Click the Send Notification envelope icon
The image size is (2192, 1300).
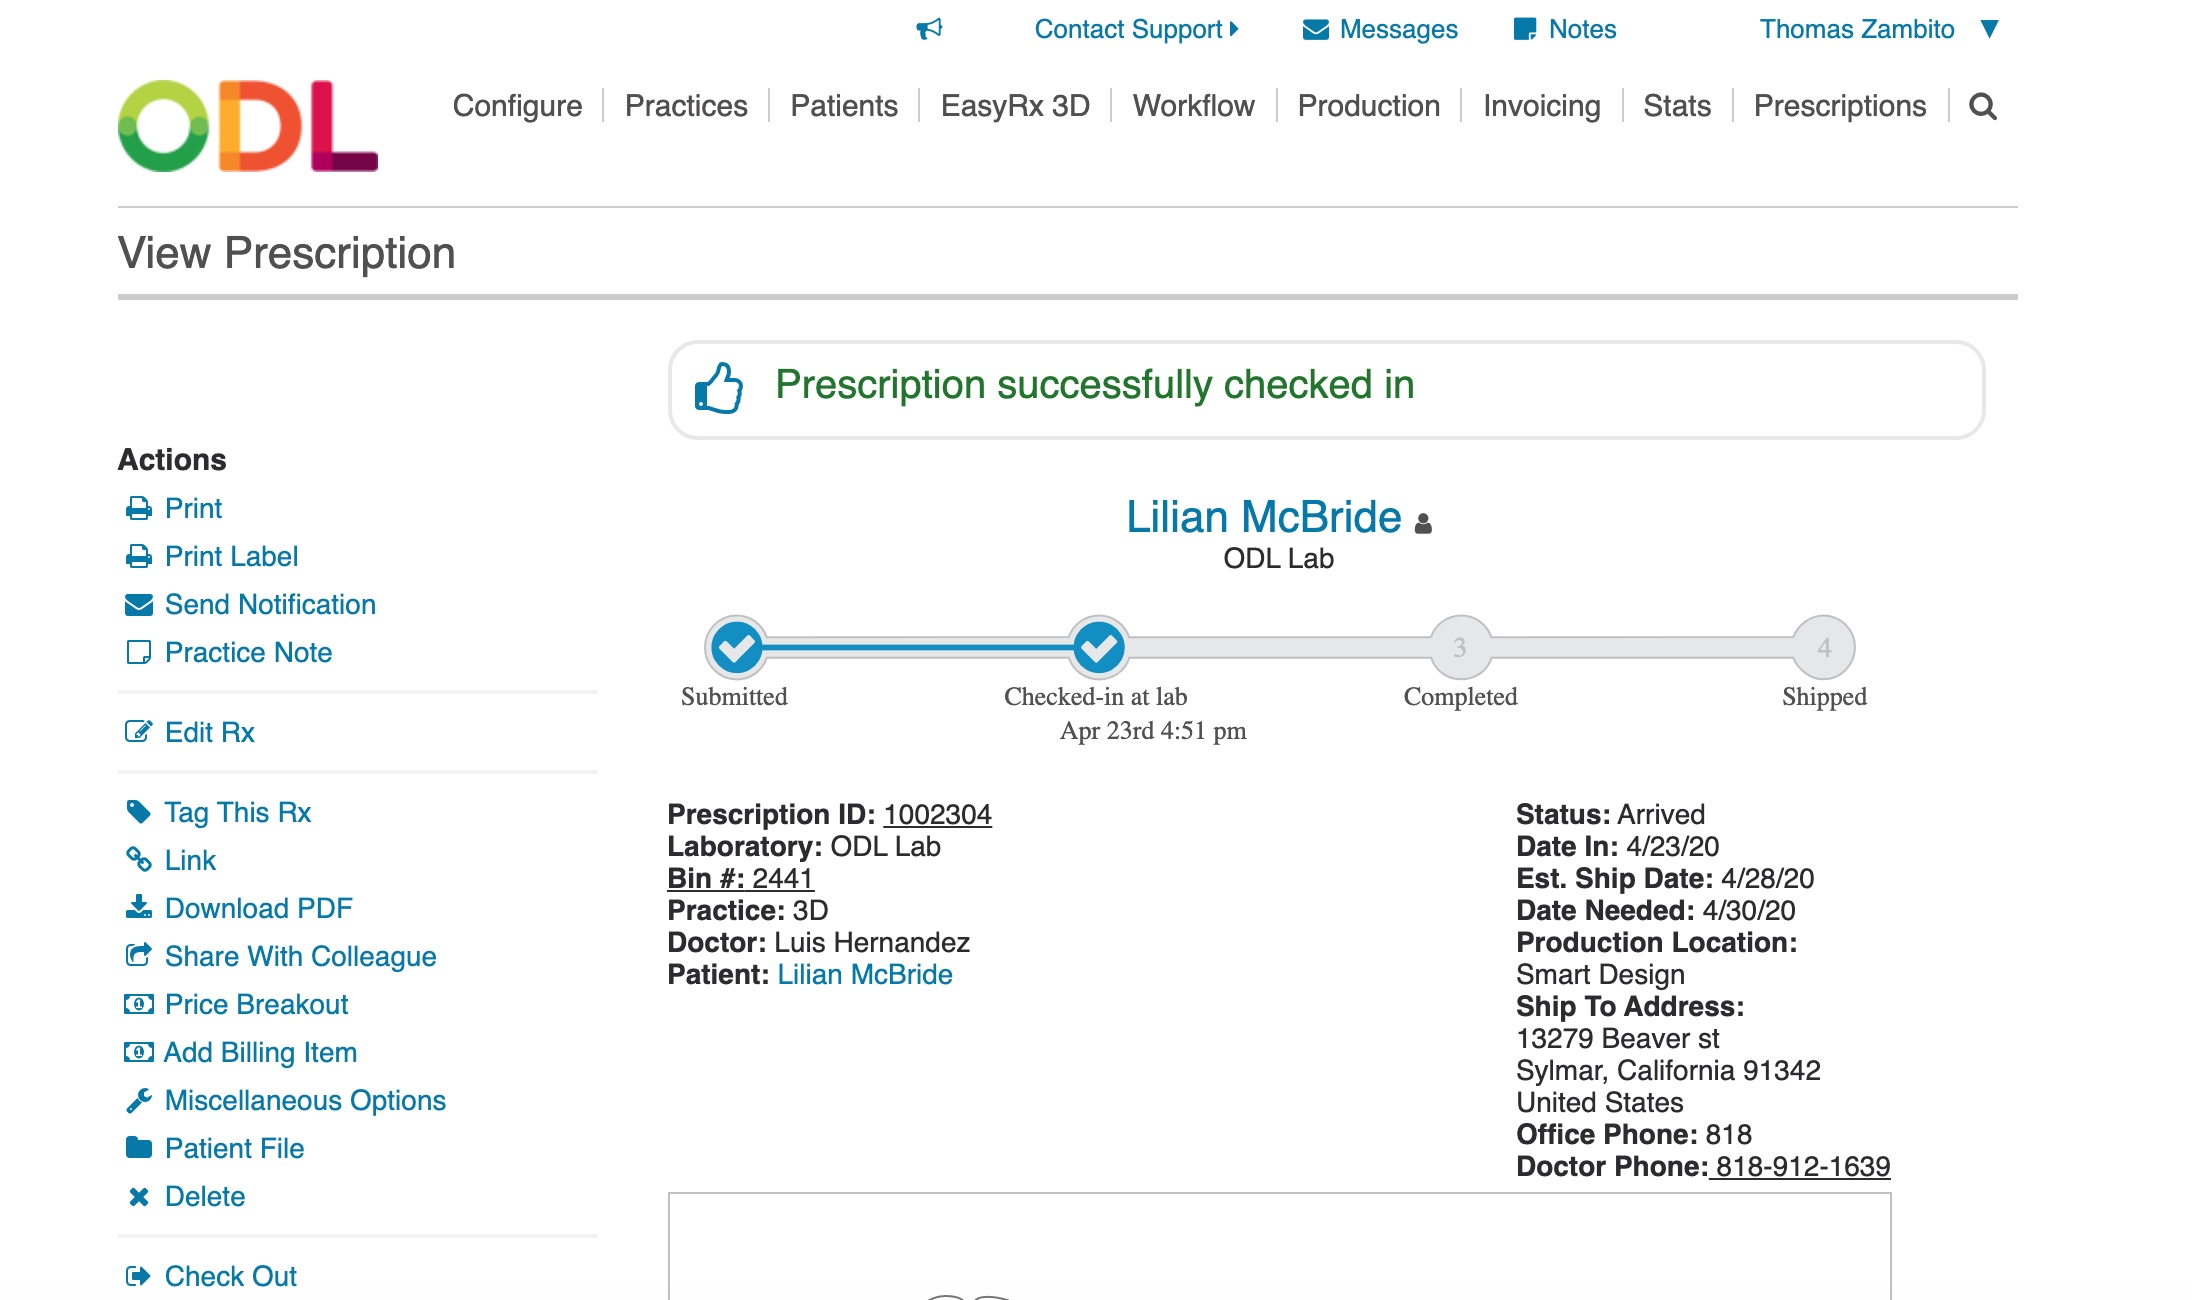(x=138, y=605)
